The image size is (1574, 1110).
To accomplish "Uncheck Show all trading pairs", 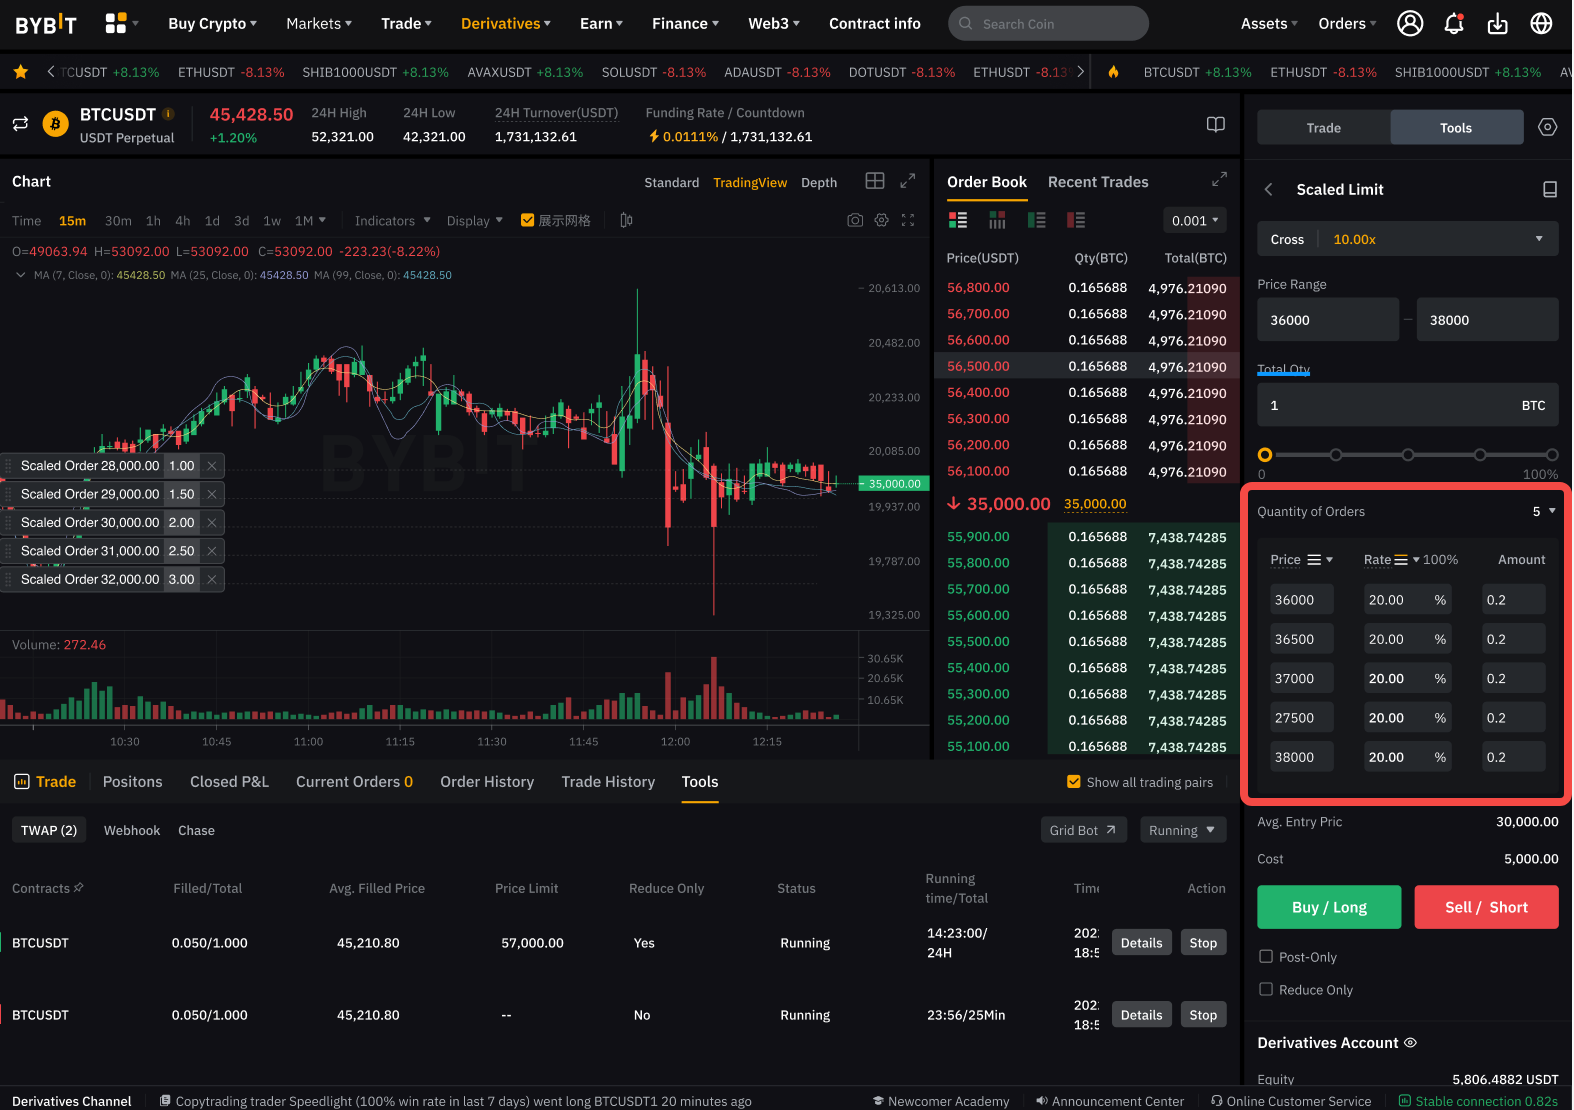I will point(1074,782).
